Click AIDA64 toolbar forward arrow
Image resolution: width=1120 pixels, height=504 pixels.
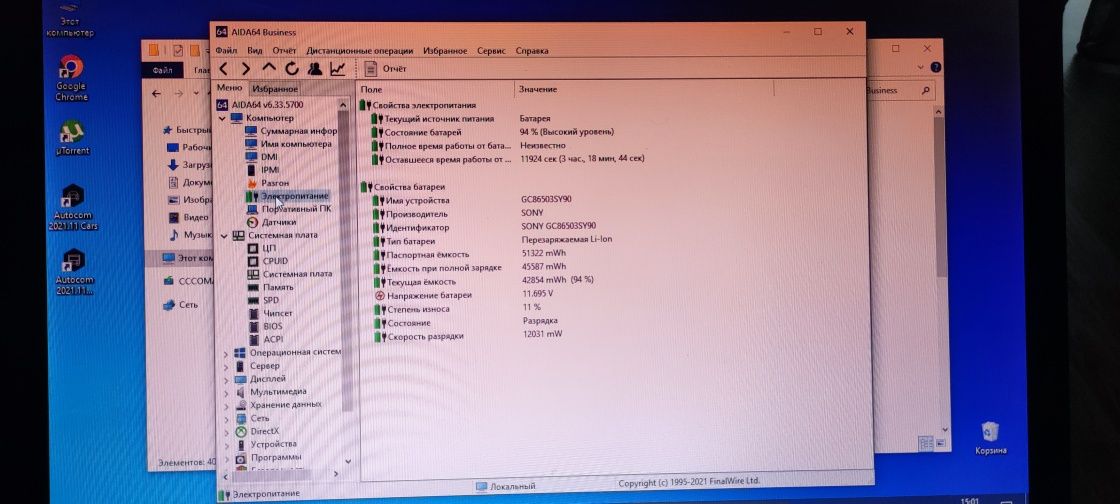point(246,69)
